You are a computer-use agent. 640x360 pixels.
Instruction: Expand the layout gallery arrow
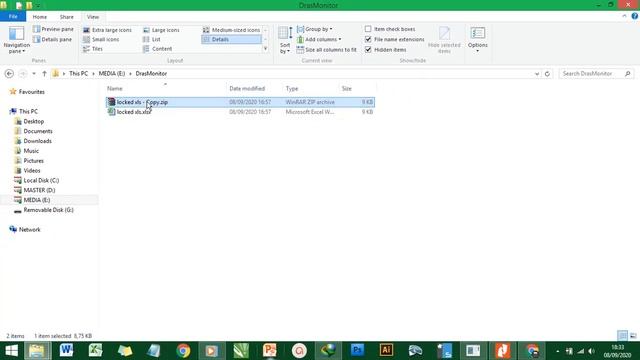point(265,49)
